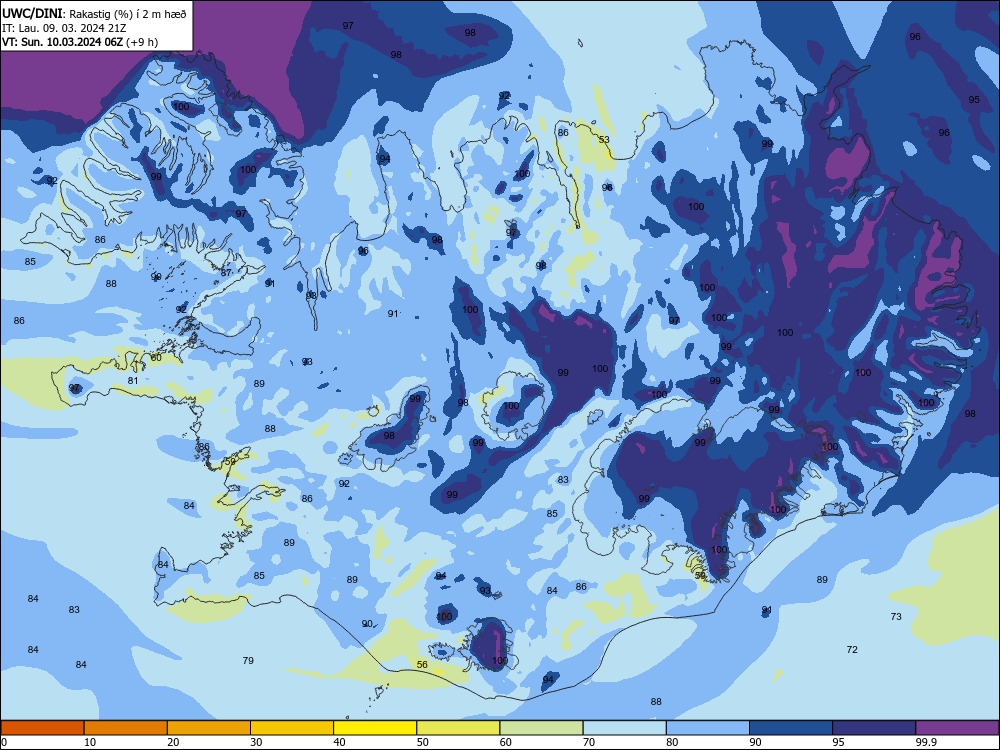Click the '73' humidity value over the ocean
This screenshot has width=1000, height=750.
pyautogui.click(x=896, y=616)
